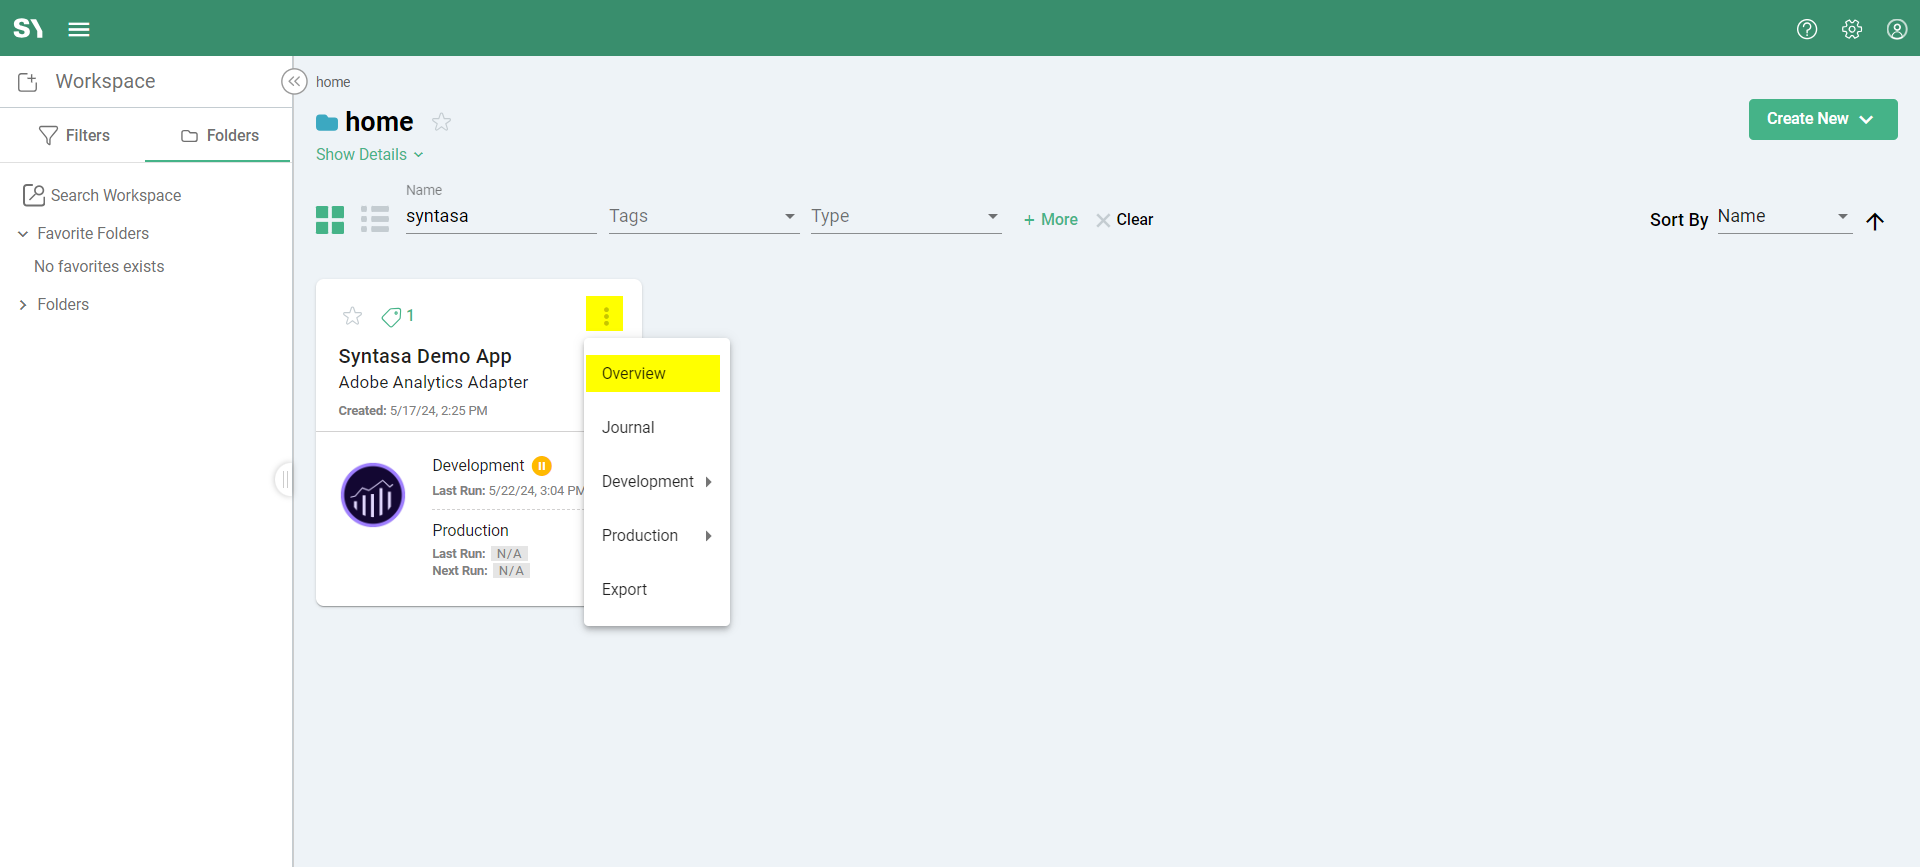Star the Syntasa Demo App card
This screenshot has height=867, width=1920.
[x=352, y=317]
